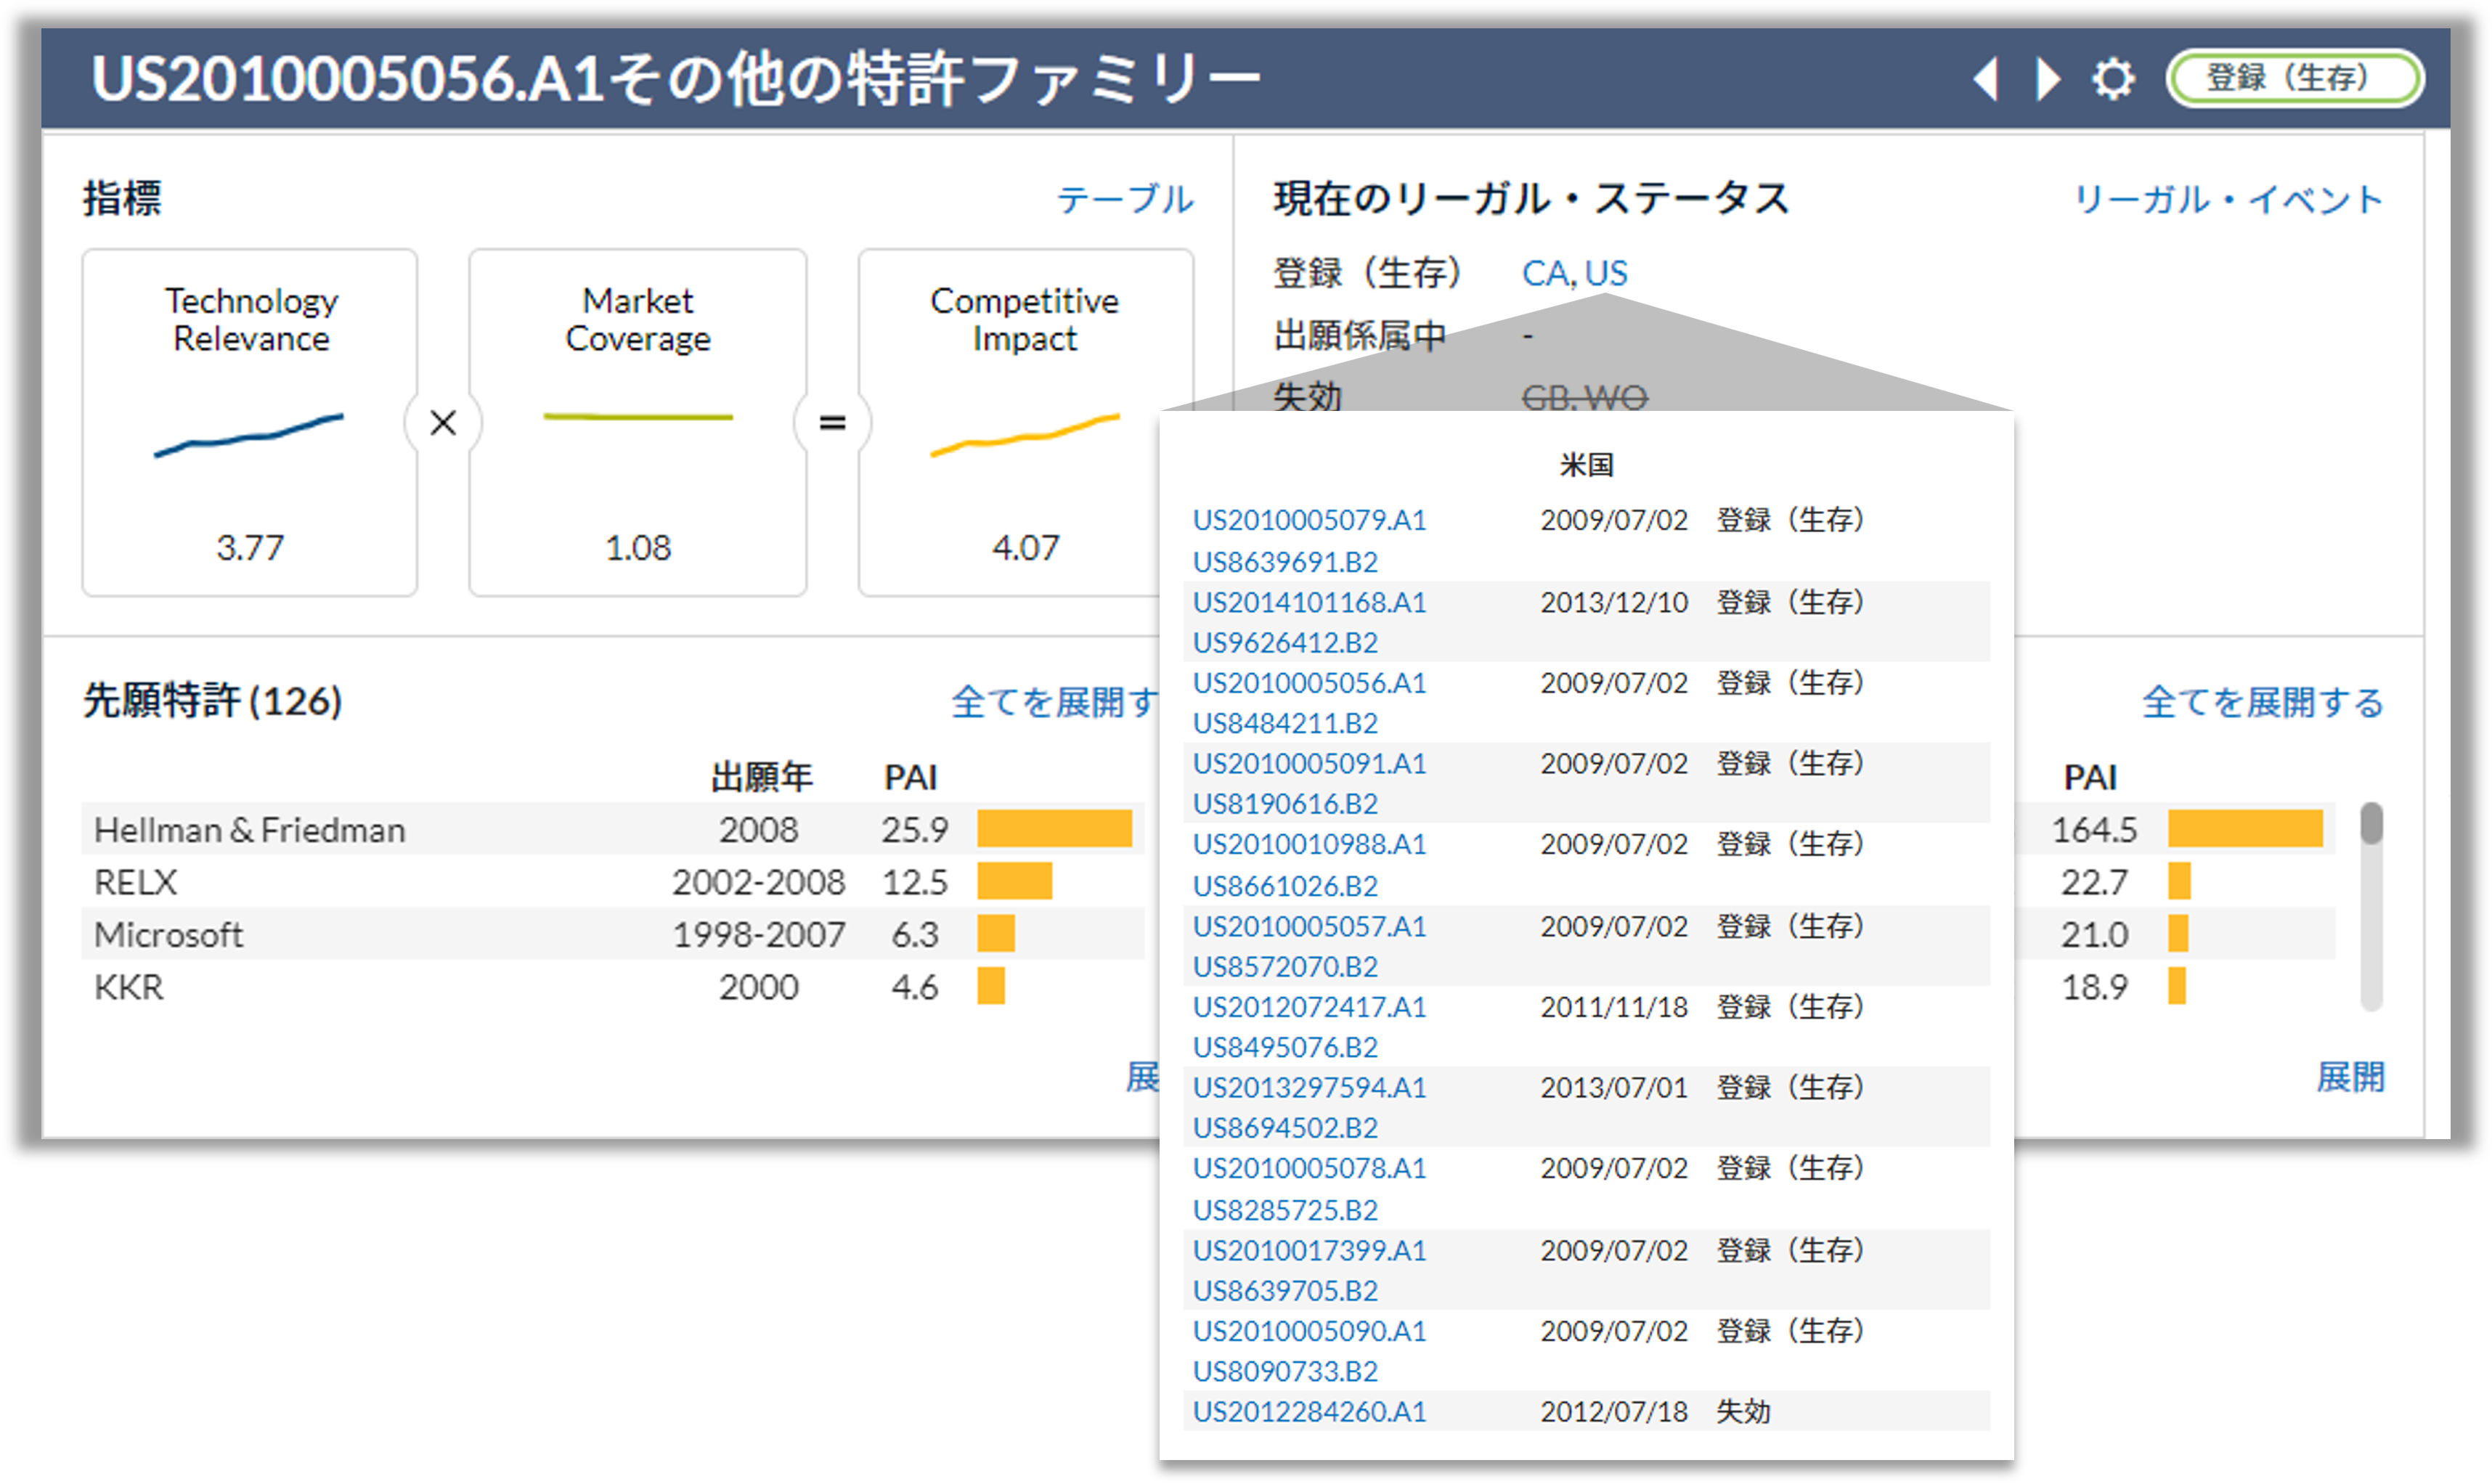The image size is (2492, 1484).
Task: Open patent US8661026.B2
Action: pos(1285,886)
